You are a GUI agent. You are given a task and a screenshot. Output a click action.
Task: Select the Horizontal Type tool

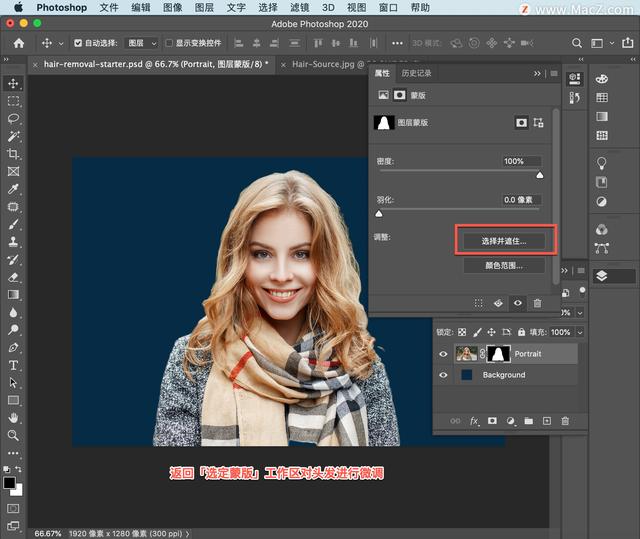14,365
